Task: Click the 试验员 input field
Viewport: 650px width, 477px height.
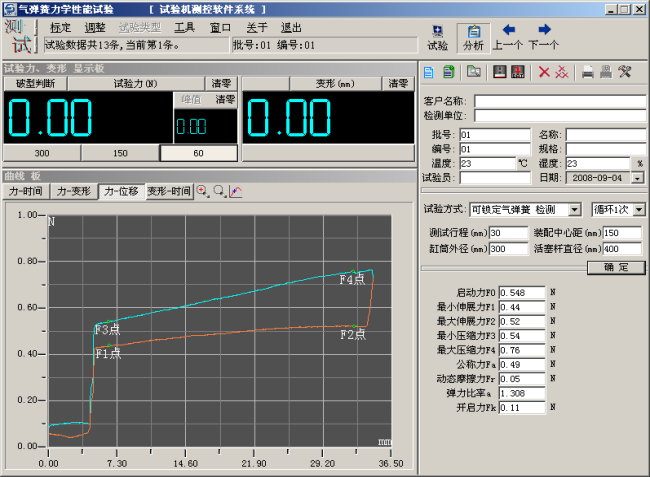Action: (x=495, y=178)
